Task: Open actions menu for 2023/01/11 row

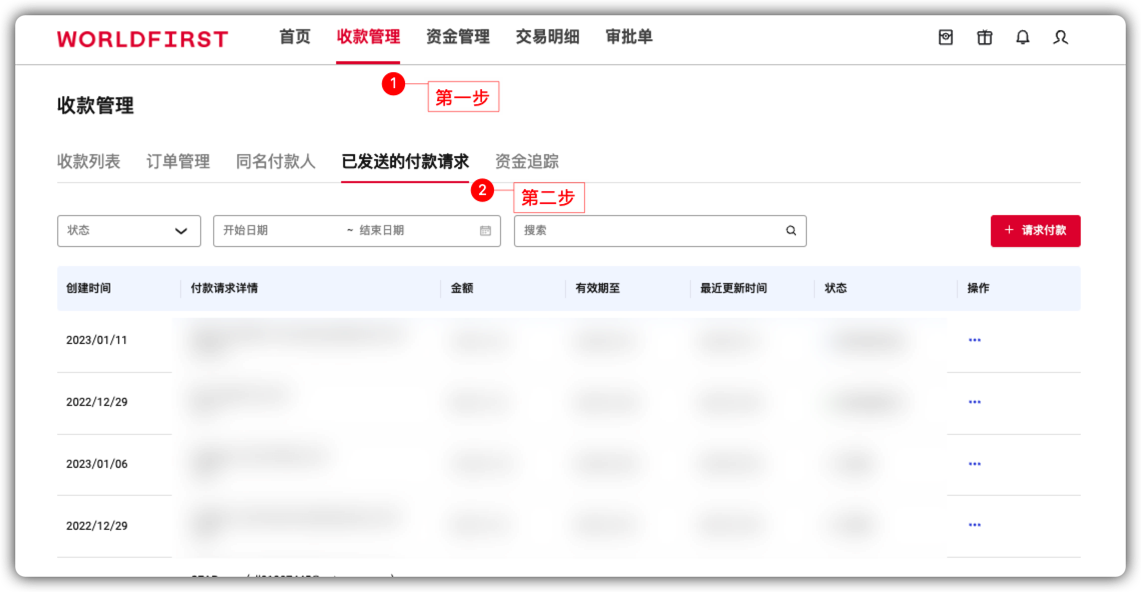Action: 974,340
